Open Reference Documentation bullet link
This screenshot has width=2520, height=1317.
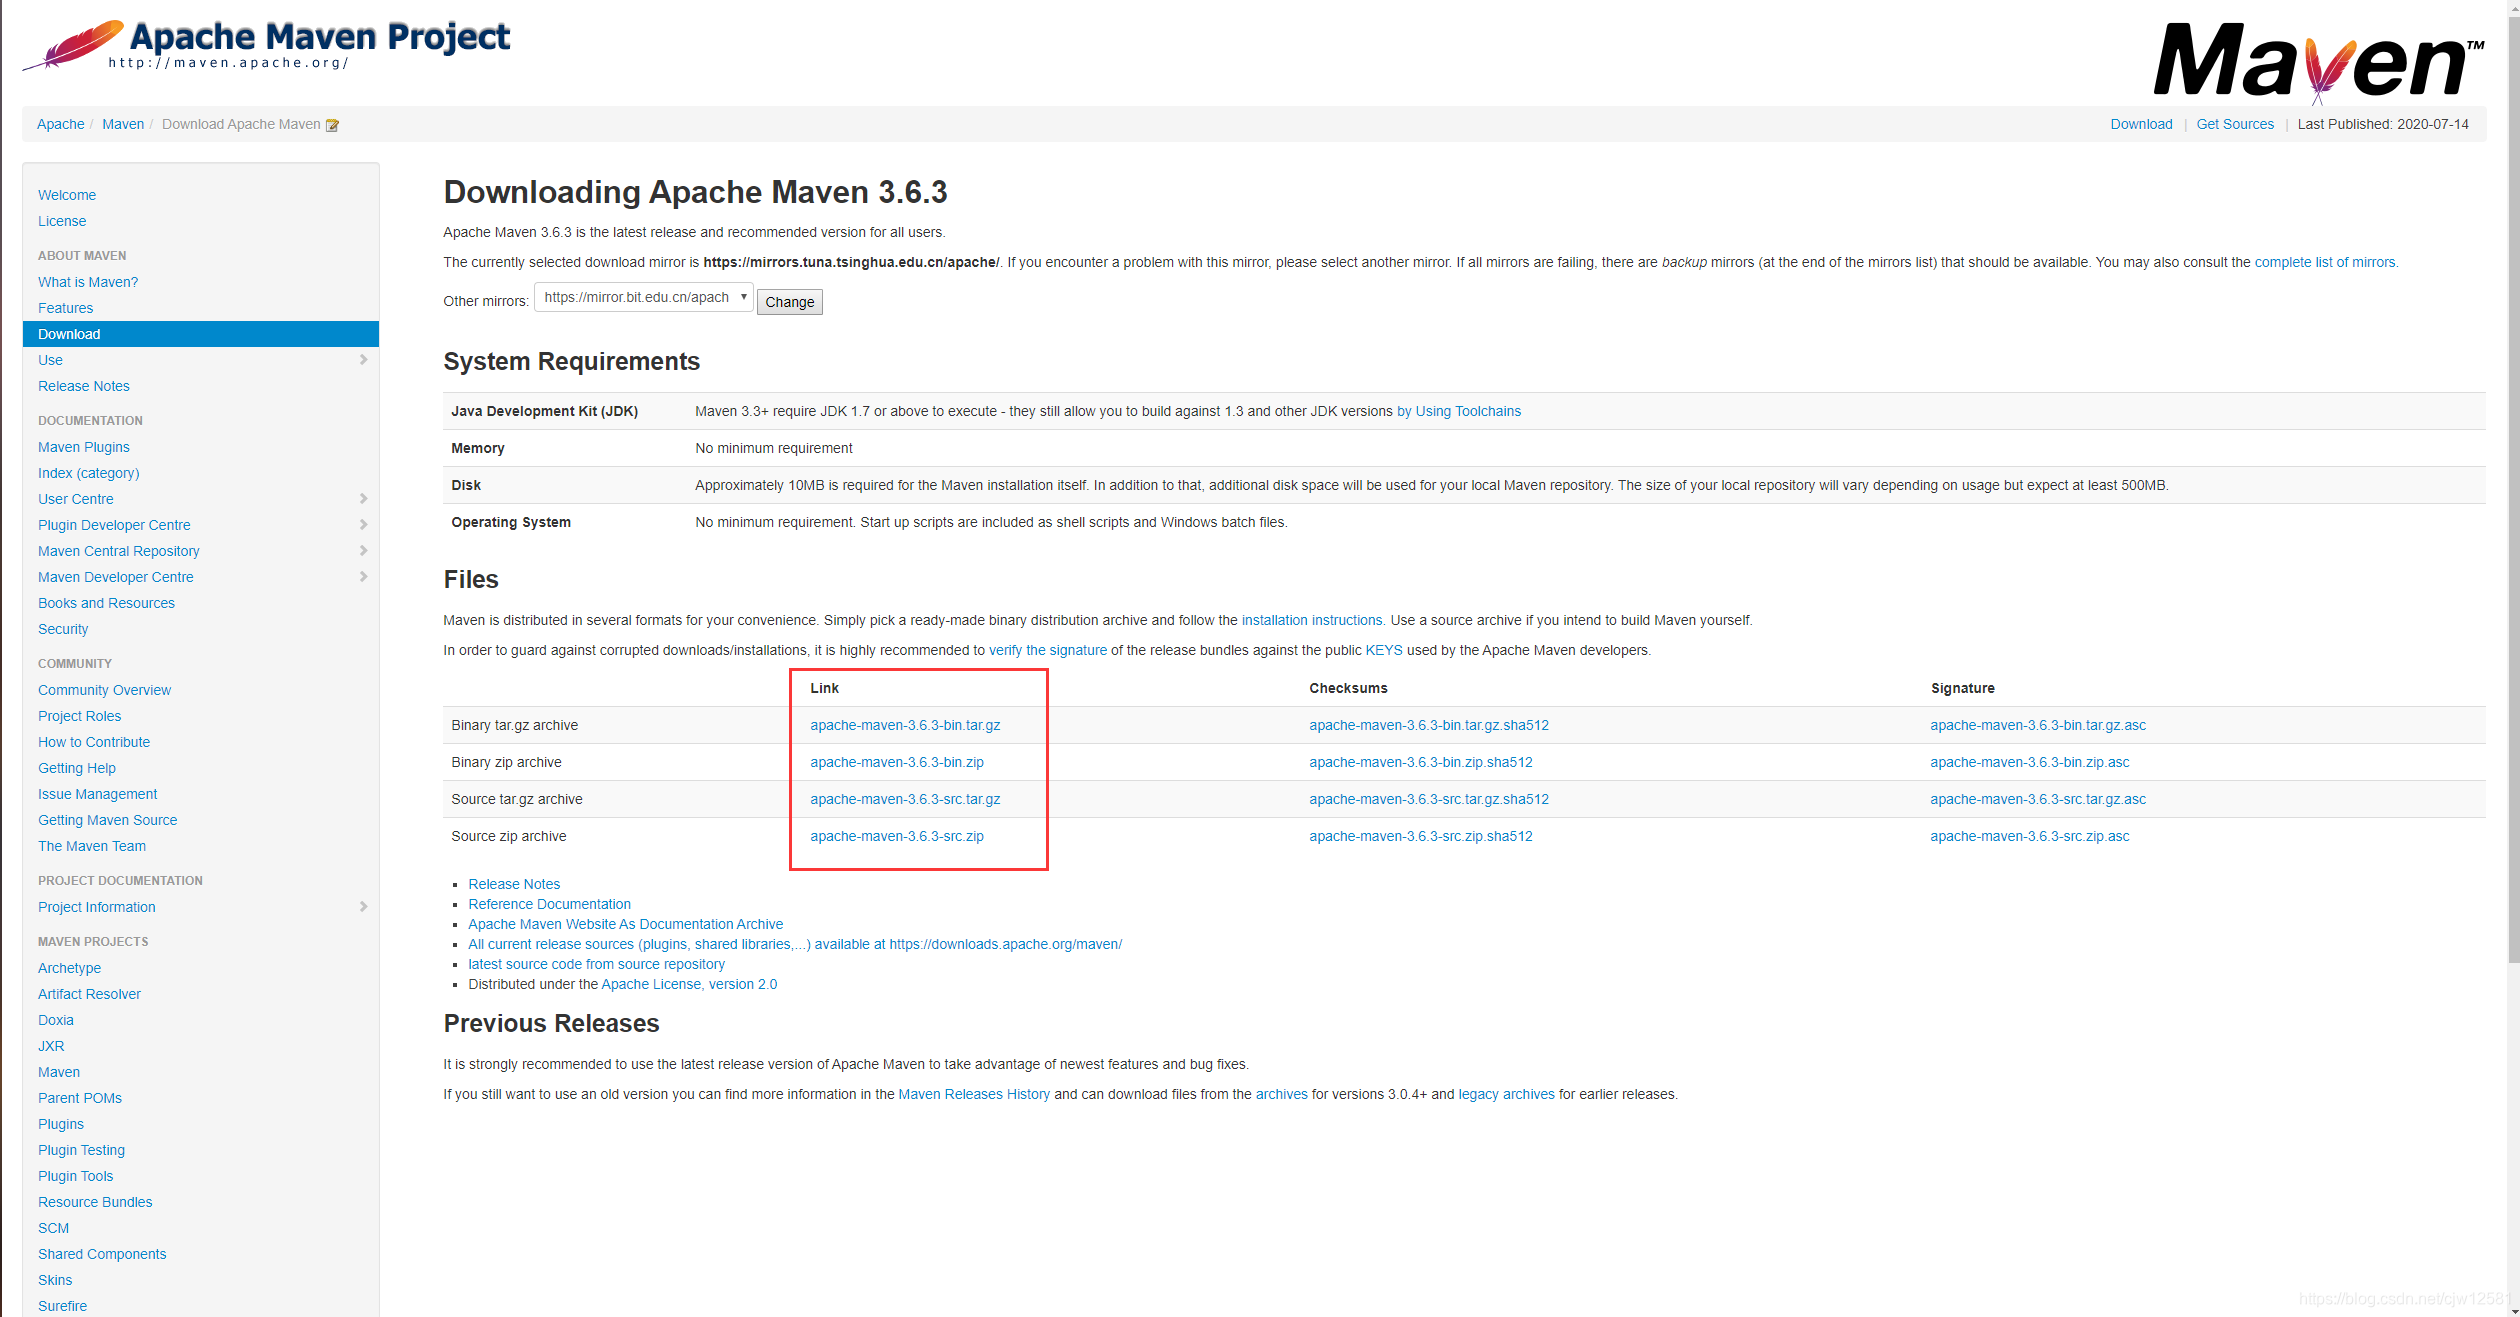tap(549, 904)
